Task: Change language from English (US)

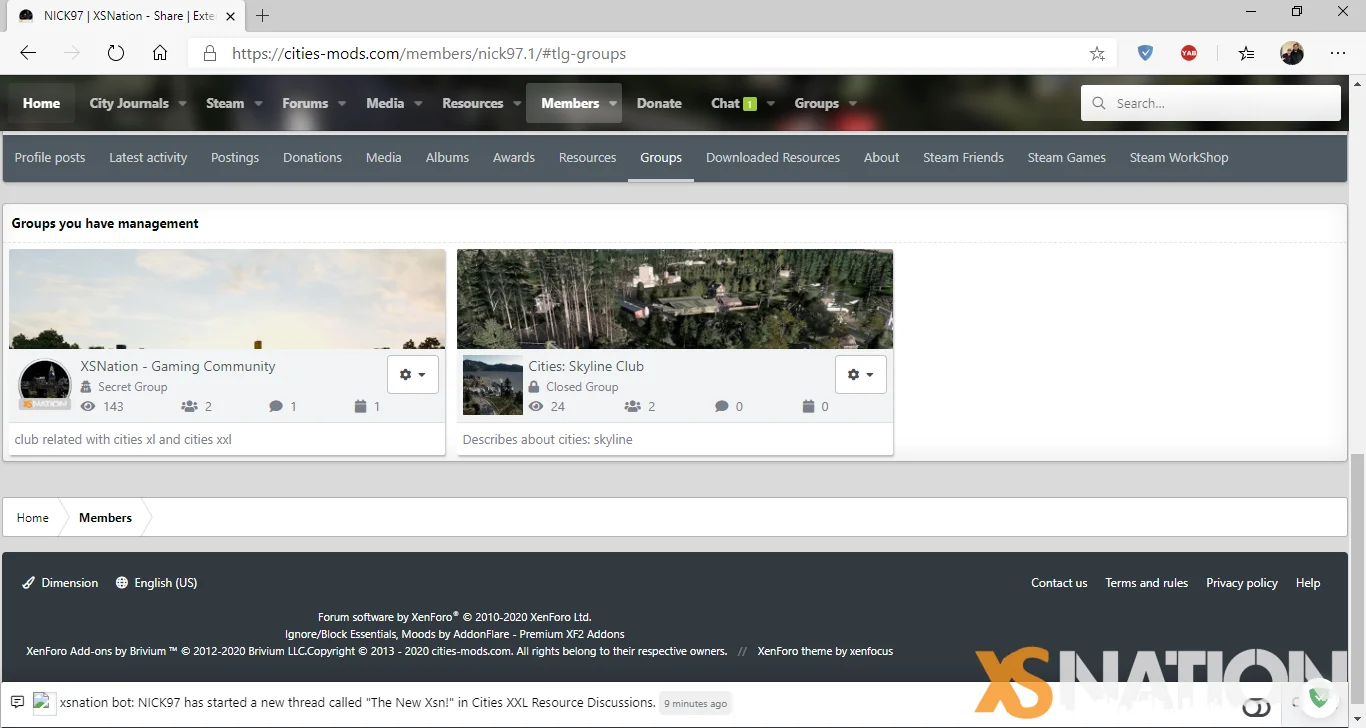Action: pyautogui.click(x=156, y=583)
